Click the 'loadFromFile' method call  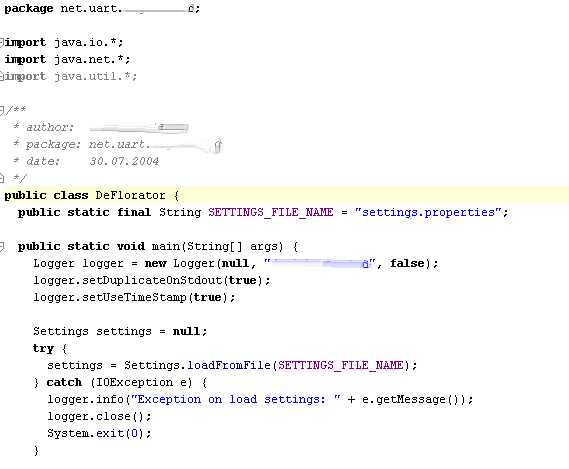229,365
